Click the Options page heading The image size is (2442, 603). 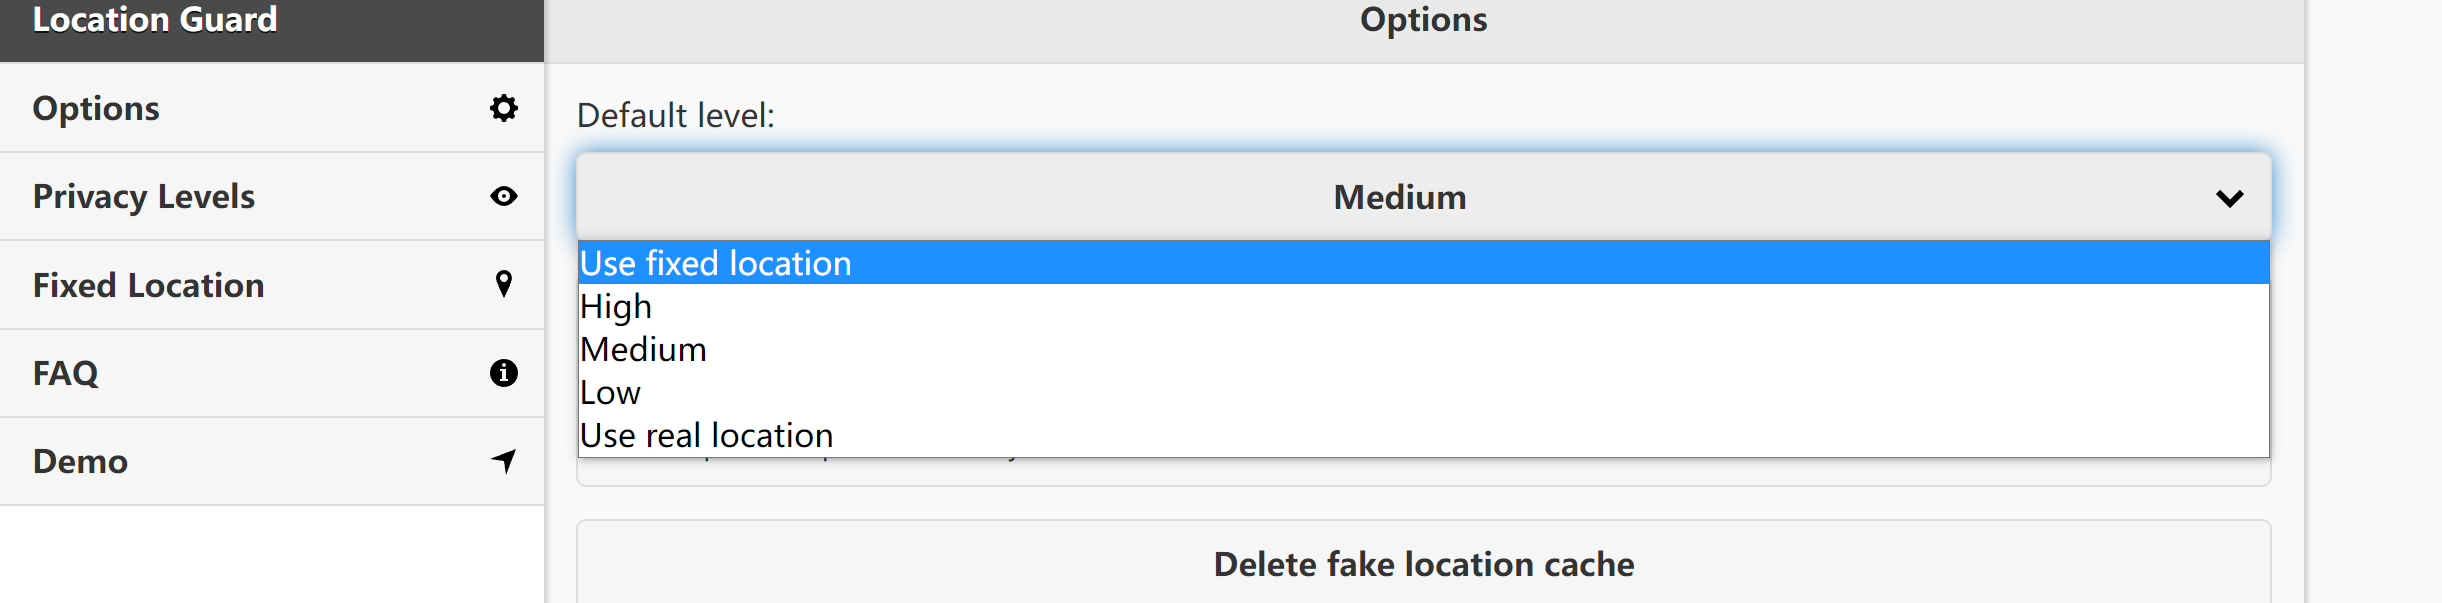pyautogui.click(x=1423, y=19)
